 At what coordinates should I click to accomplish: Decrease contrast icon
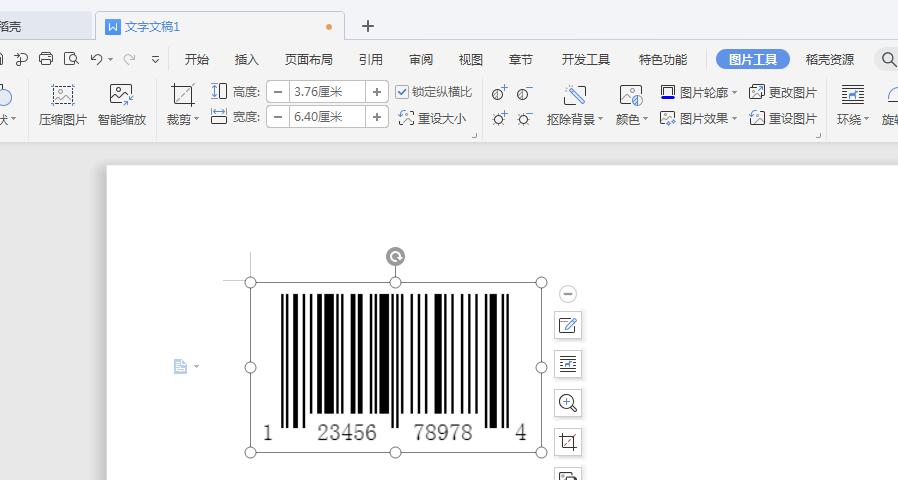click(523, 93)
